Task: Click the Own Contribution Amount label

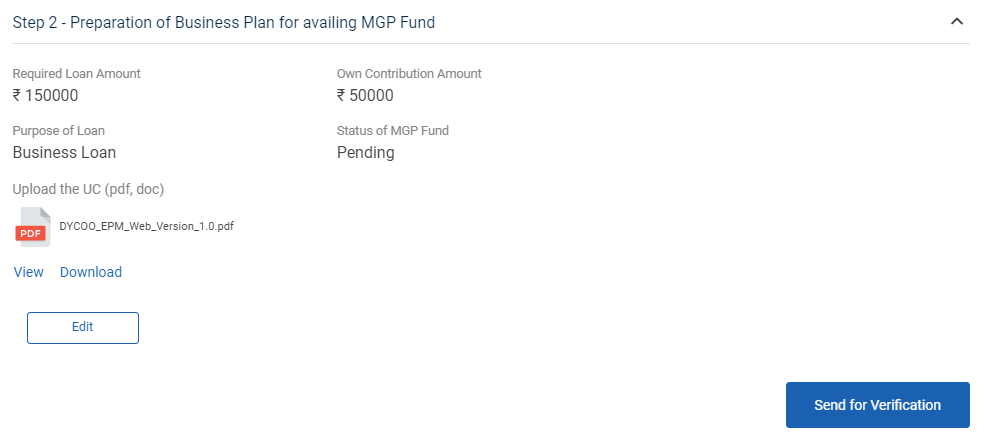Action: [409, 74]
